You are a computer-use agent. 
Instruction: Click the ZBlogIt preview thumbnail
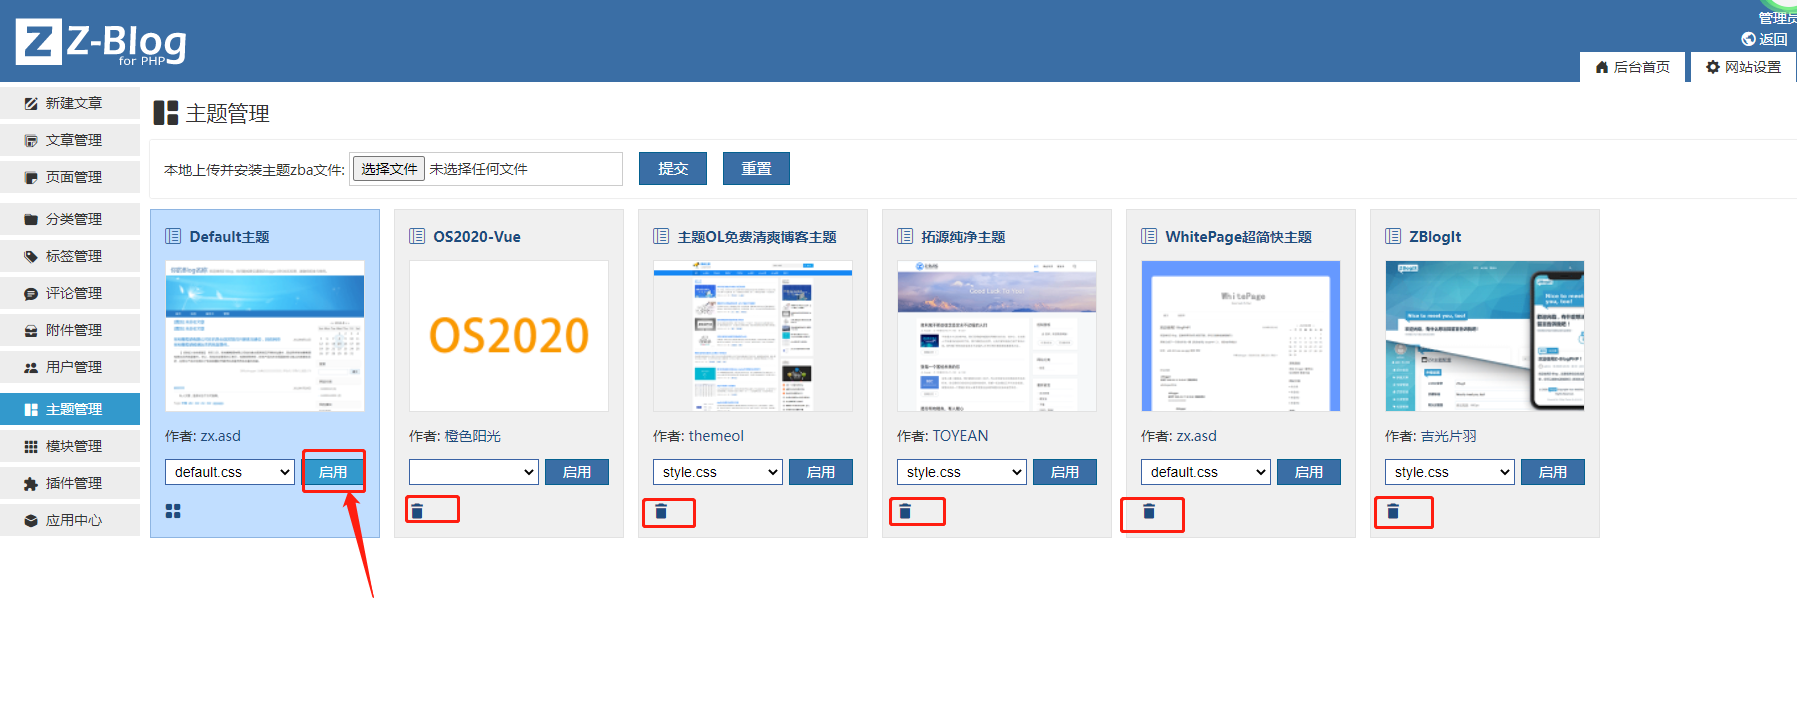1485,336
